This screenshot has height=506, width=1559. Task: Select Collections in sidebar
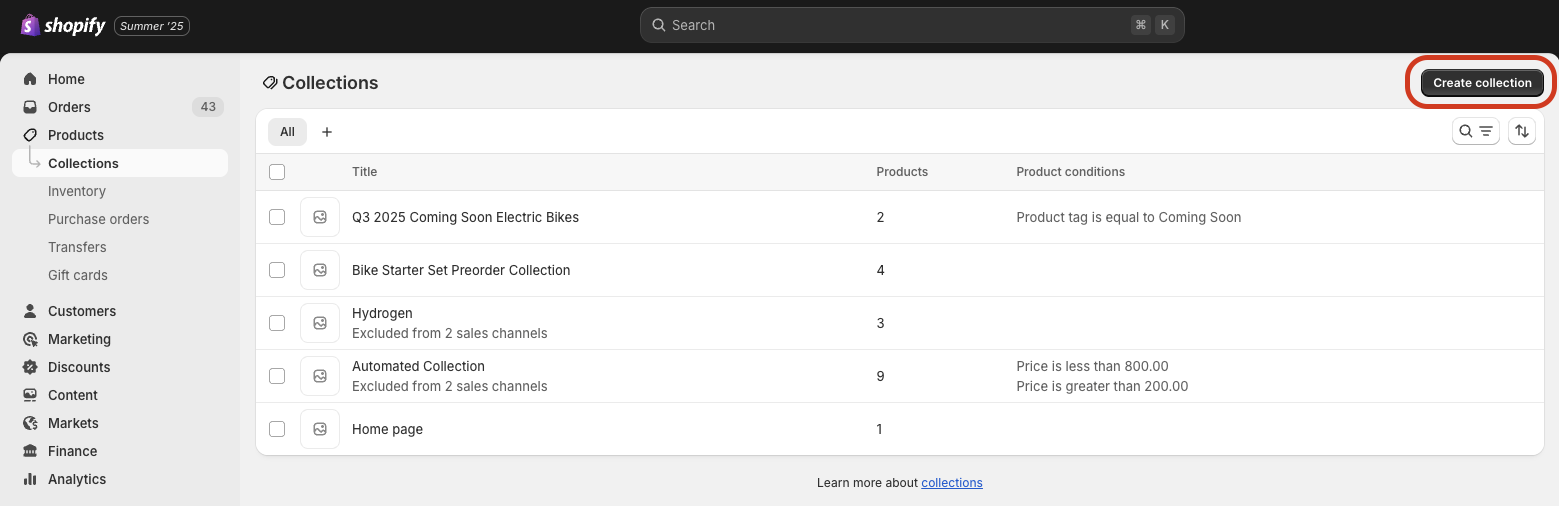[x=120, y=163]
